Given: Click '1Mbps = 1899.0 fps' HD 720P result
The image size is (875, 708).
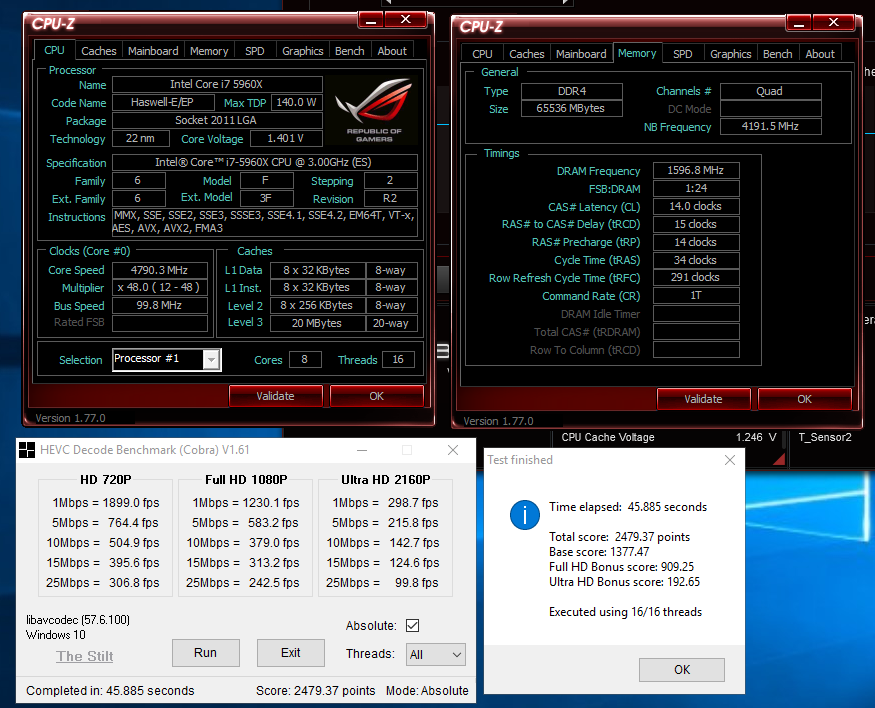Looking at the screenshot, I should point(105,503).
